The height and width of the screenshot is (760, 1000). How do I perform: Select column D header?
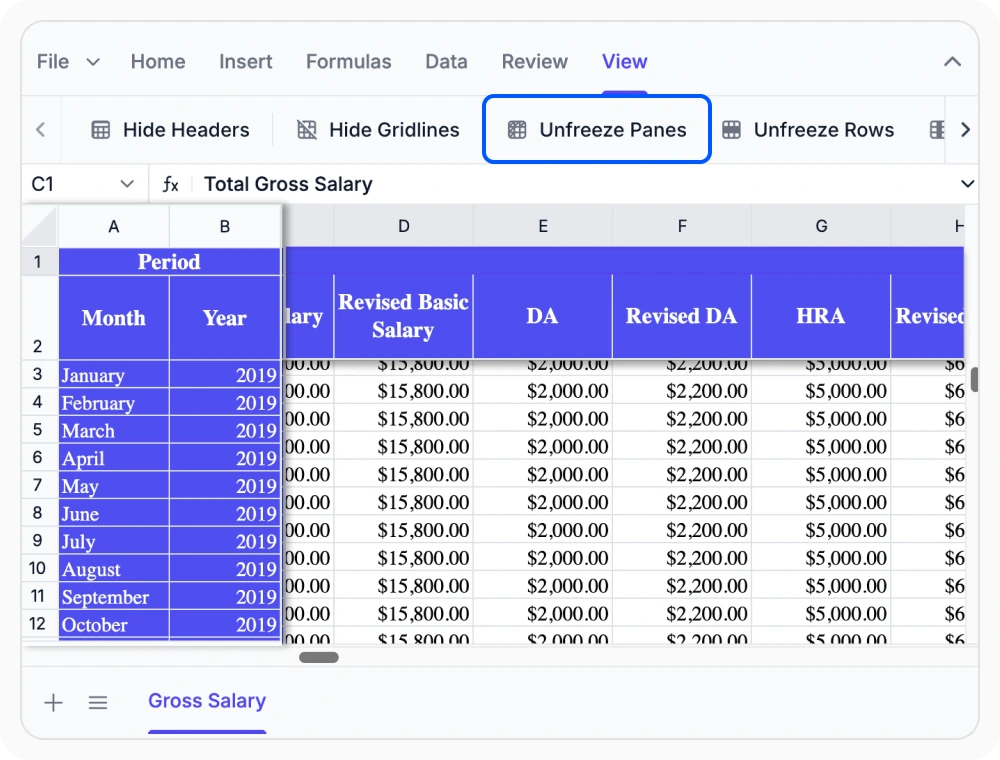(404, 226)
